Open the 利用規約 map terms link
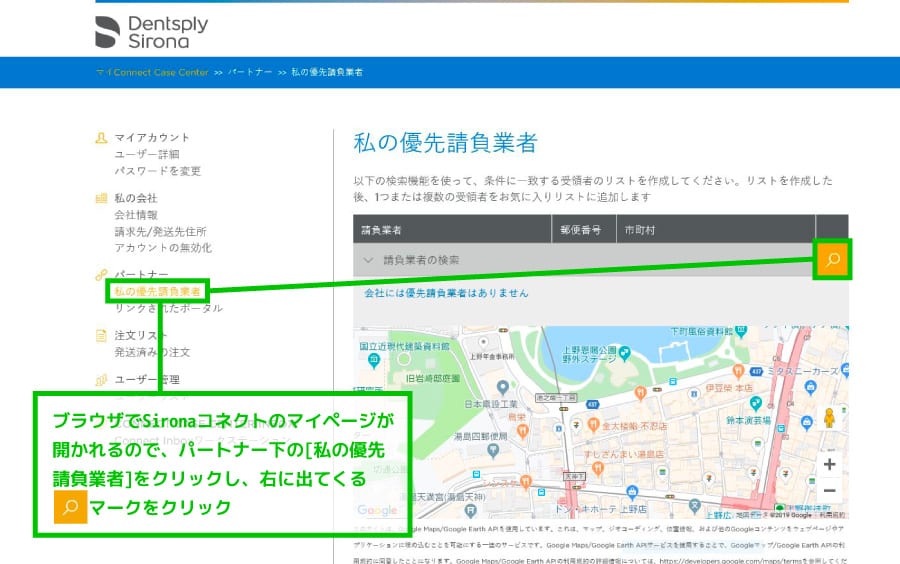 tap(832, 516)
